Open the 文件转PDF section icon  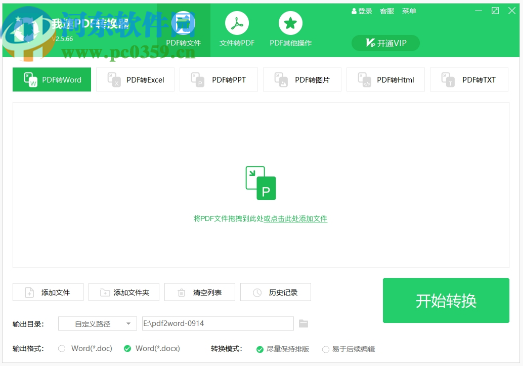click(x=237, y=23)
